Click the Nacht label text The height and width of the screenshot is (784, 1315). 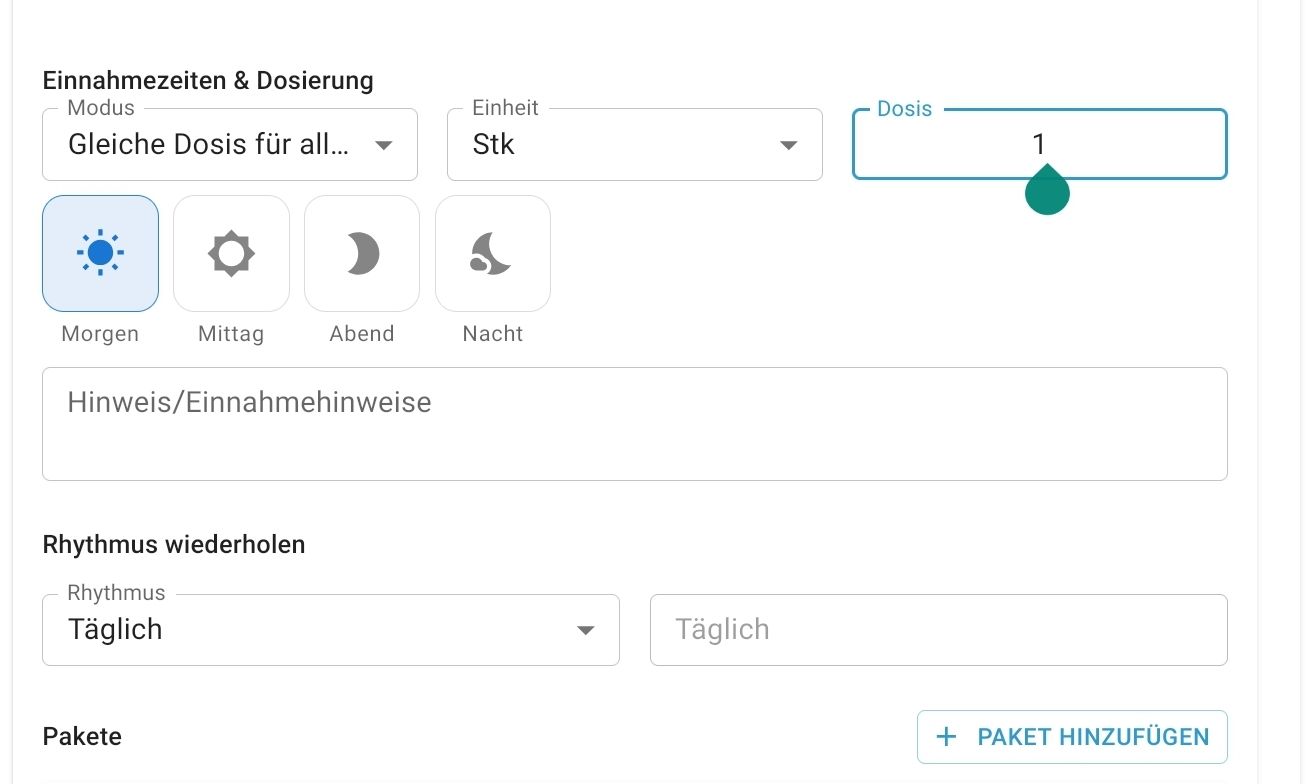(492, 334)
